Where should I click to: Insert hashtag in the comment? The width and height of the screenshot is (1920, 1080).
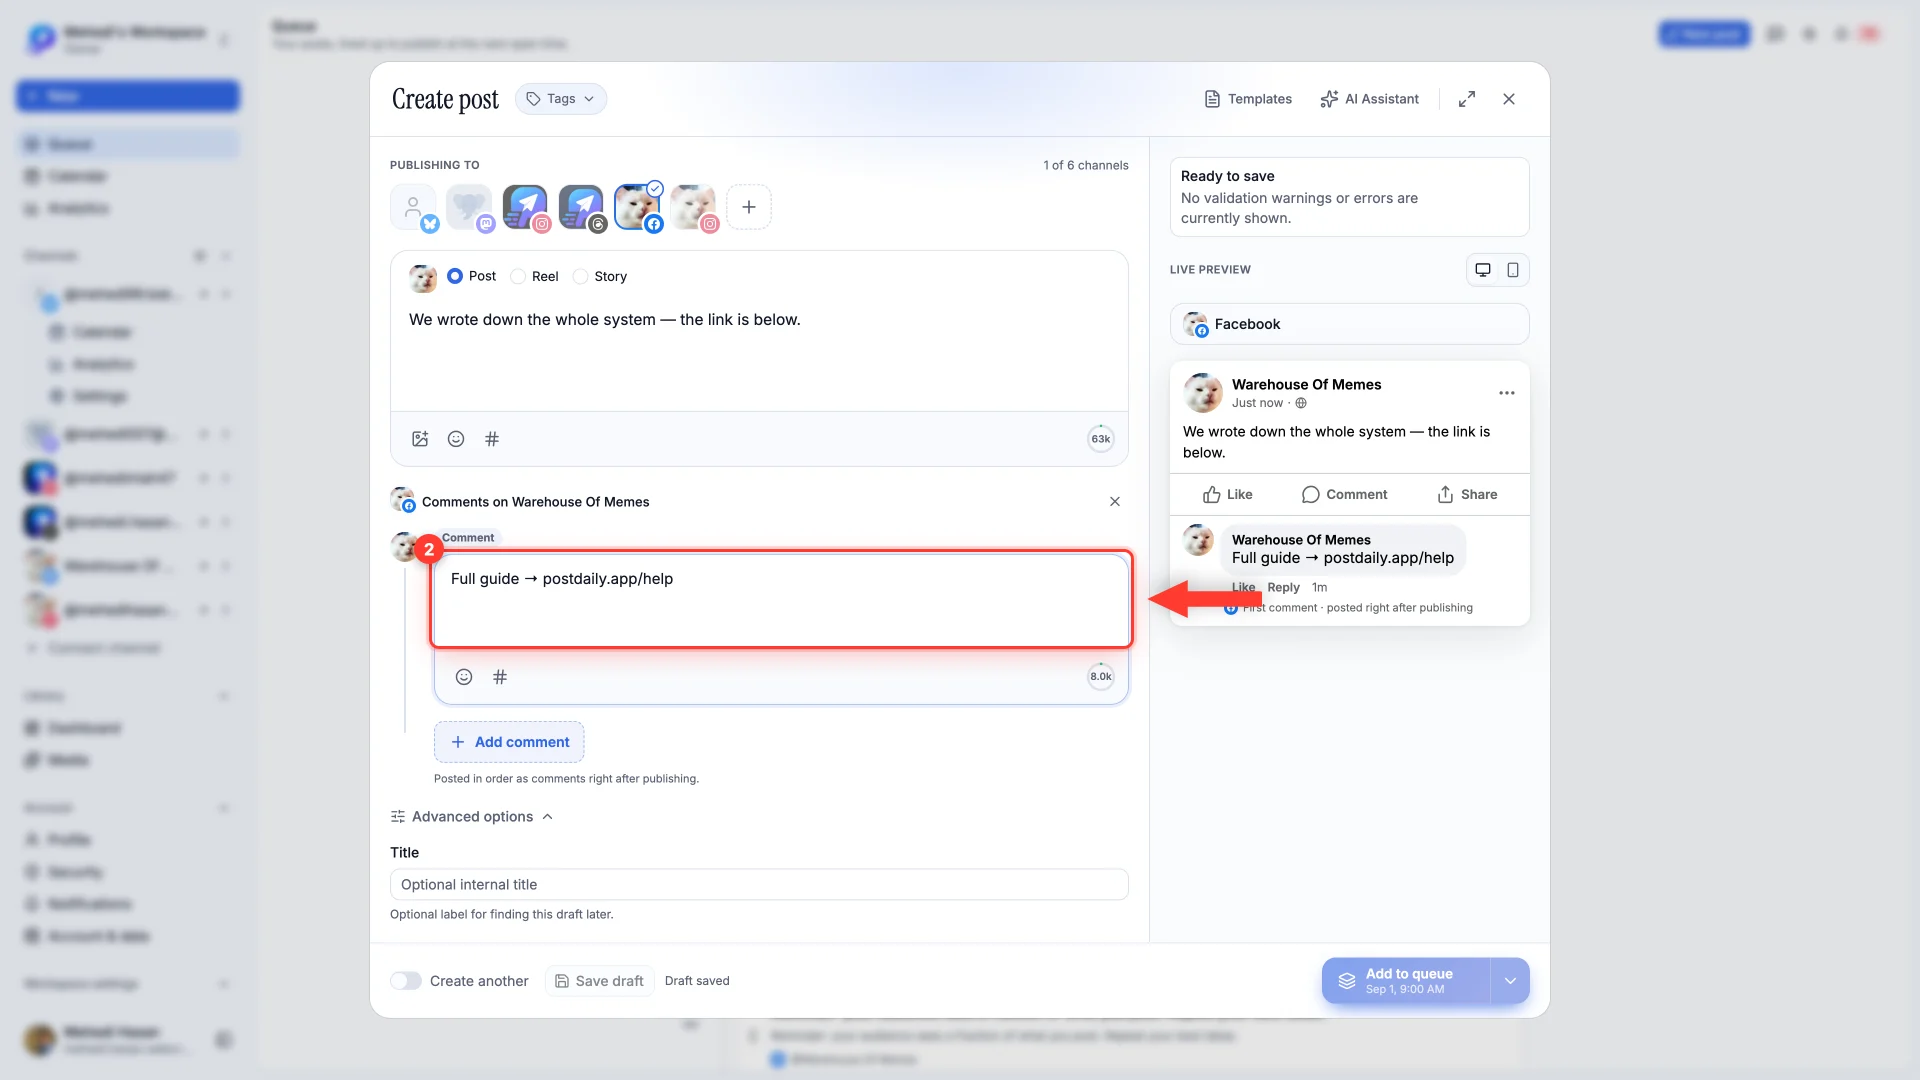point(500,677)
